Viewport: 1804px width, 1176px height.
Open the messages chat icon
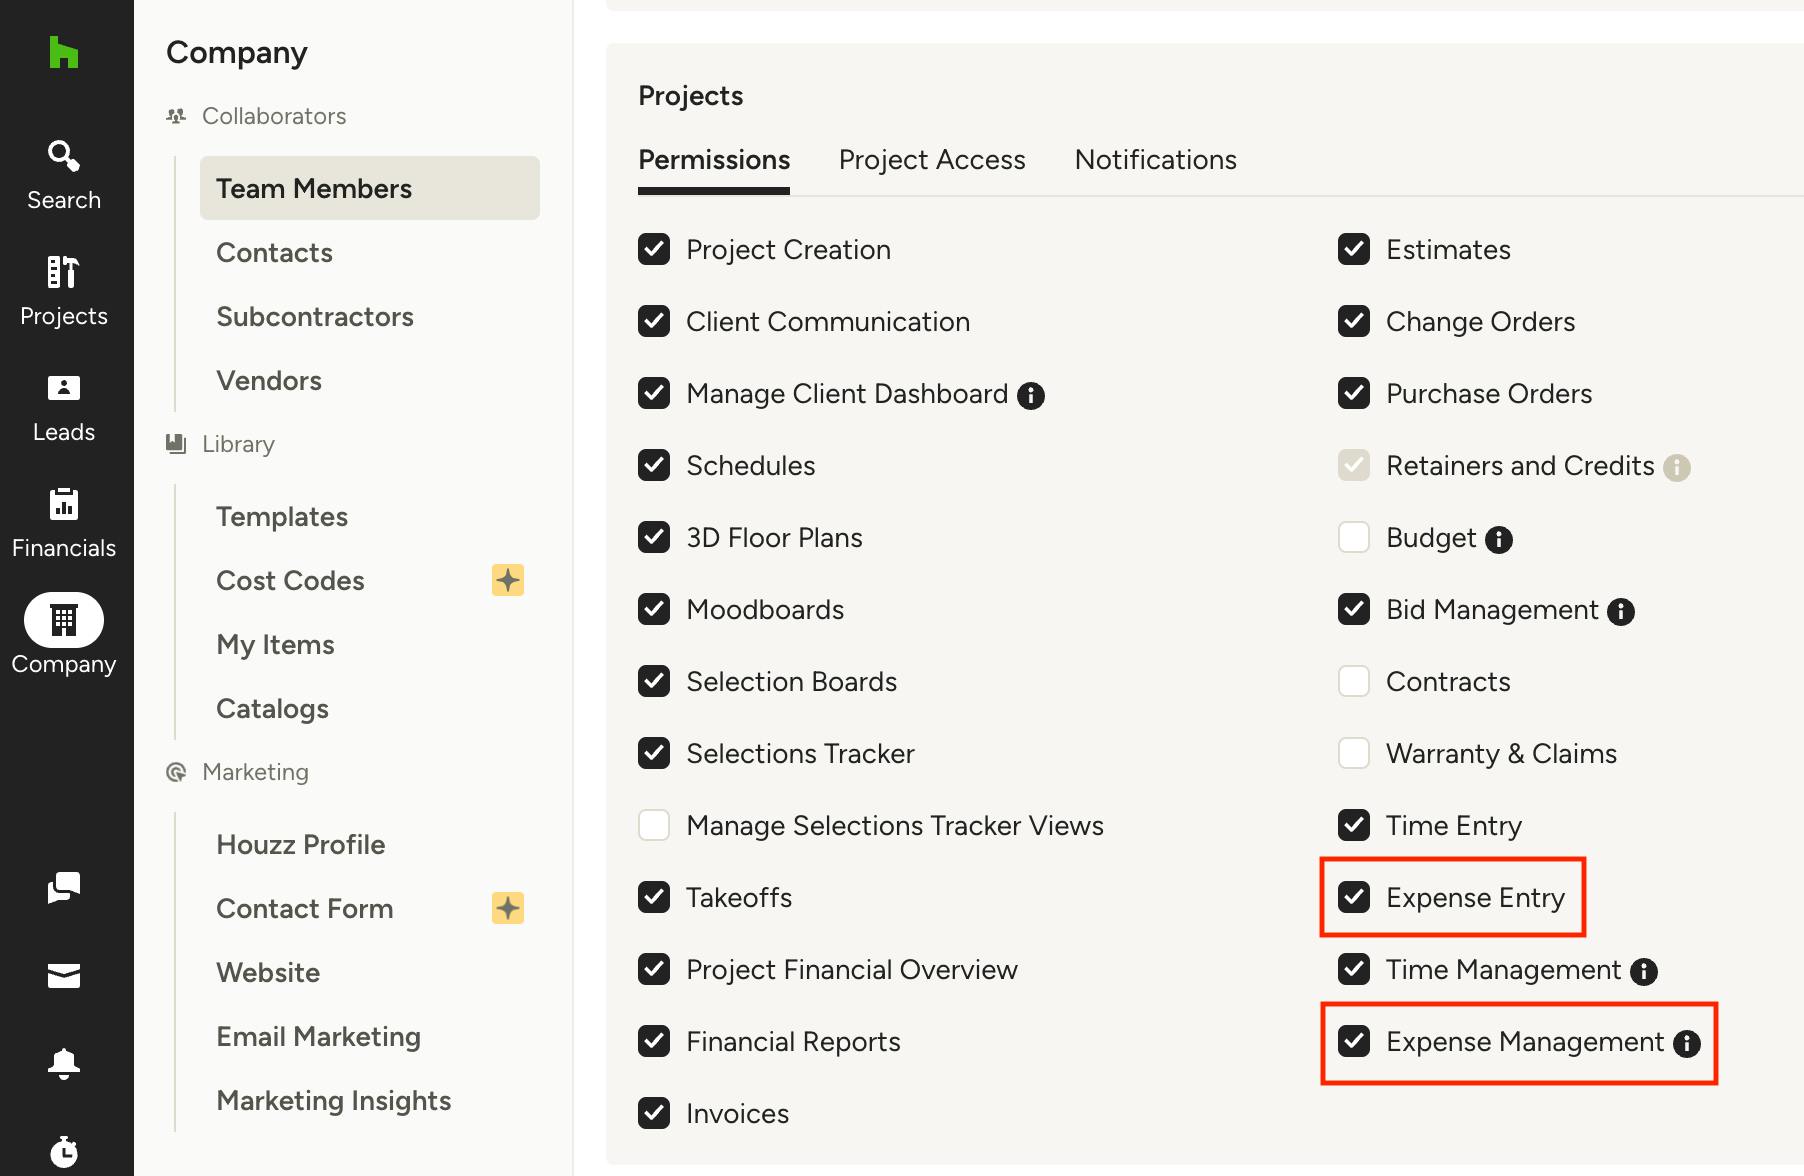pos(64,887)
